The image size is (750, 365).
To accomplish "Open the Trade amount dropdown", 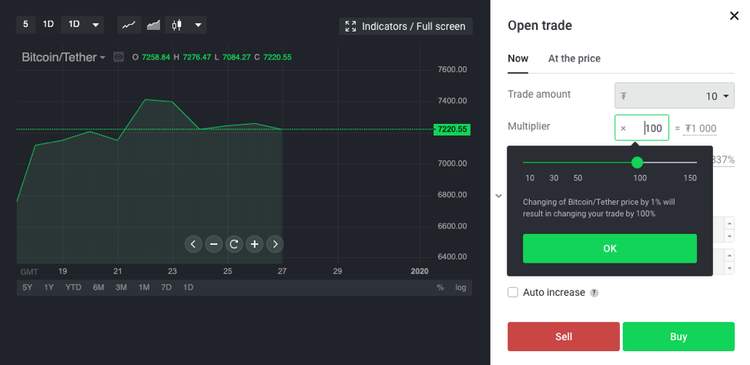I will click(x=674, y=96).
